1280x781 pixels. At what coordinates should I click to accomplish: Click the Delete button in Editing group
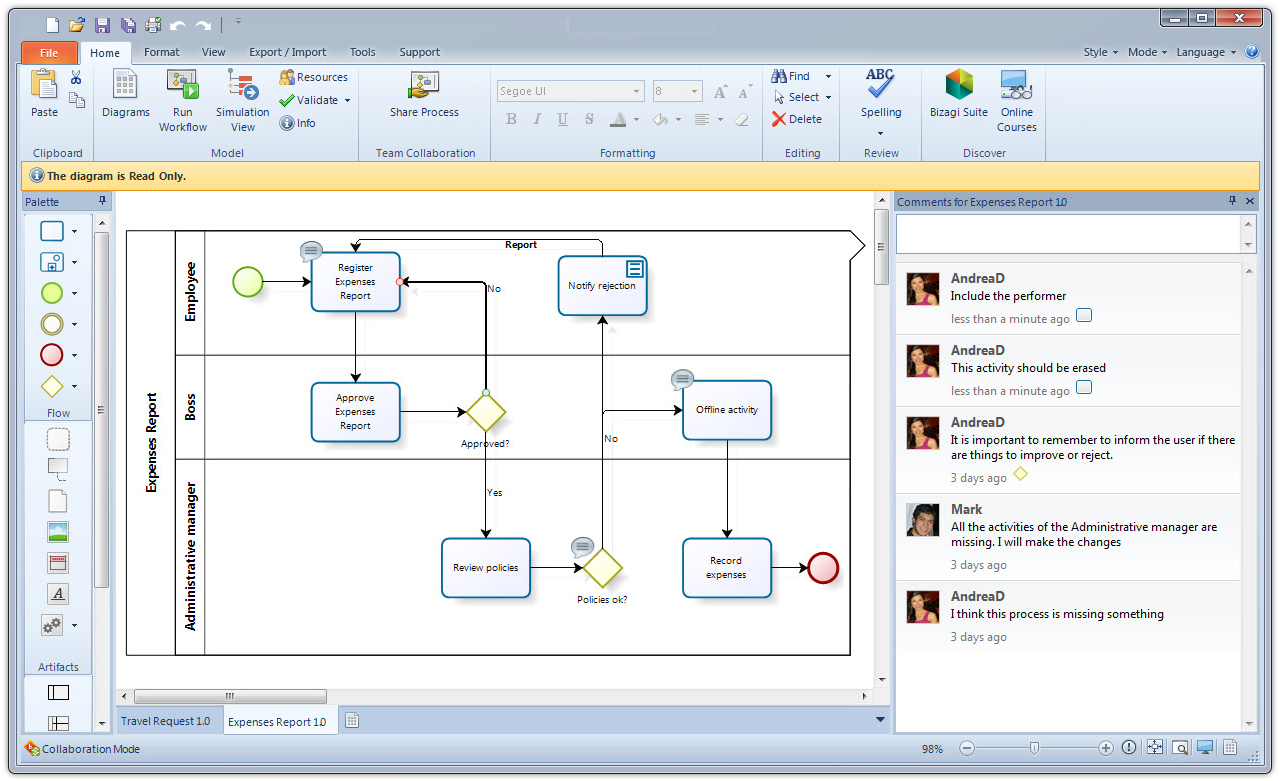(797, 119)
